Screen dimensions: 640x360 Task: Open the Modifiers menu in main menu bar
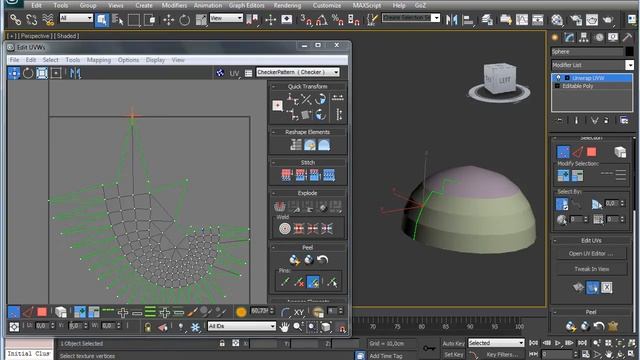[174, 5]
